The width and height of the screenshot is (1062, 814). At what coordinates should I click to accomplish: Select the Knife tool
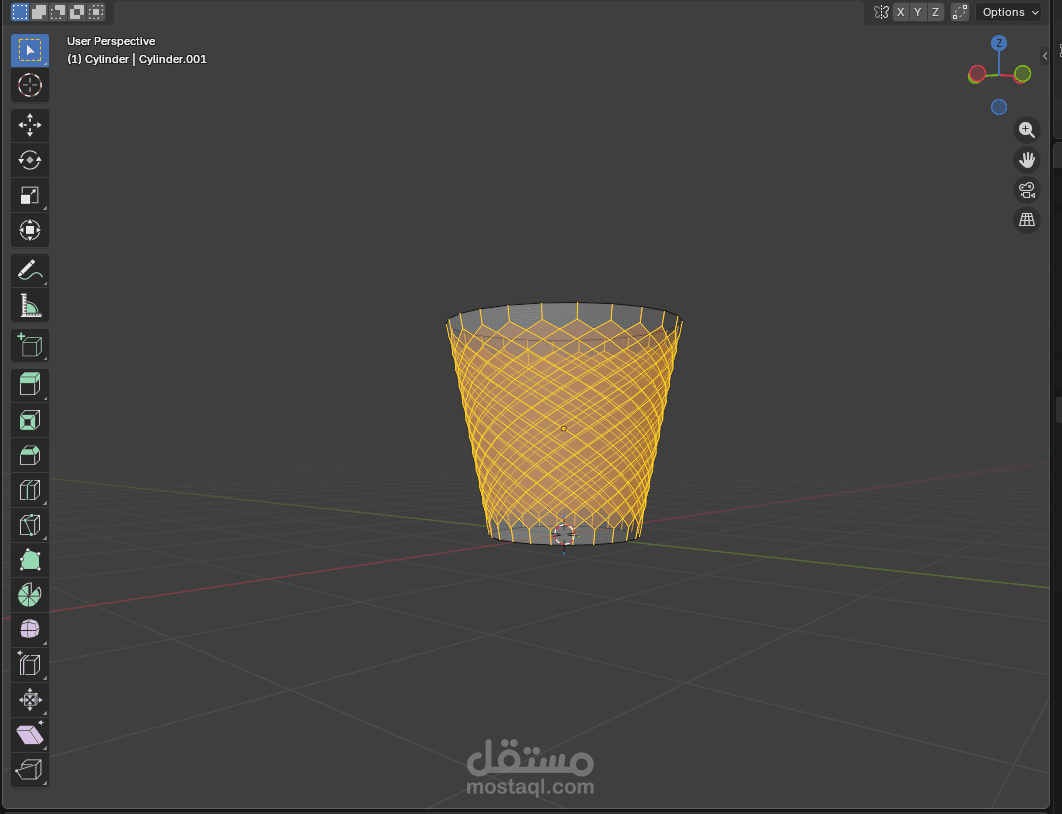(x=30, y=526)
